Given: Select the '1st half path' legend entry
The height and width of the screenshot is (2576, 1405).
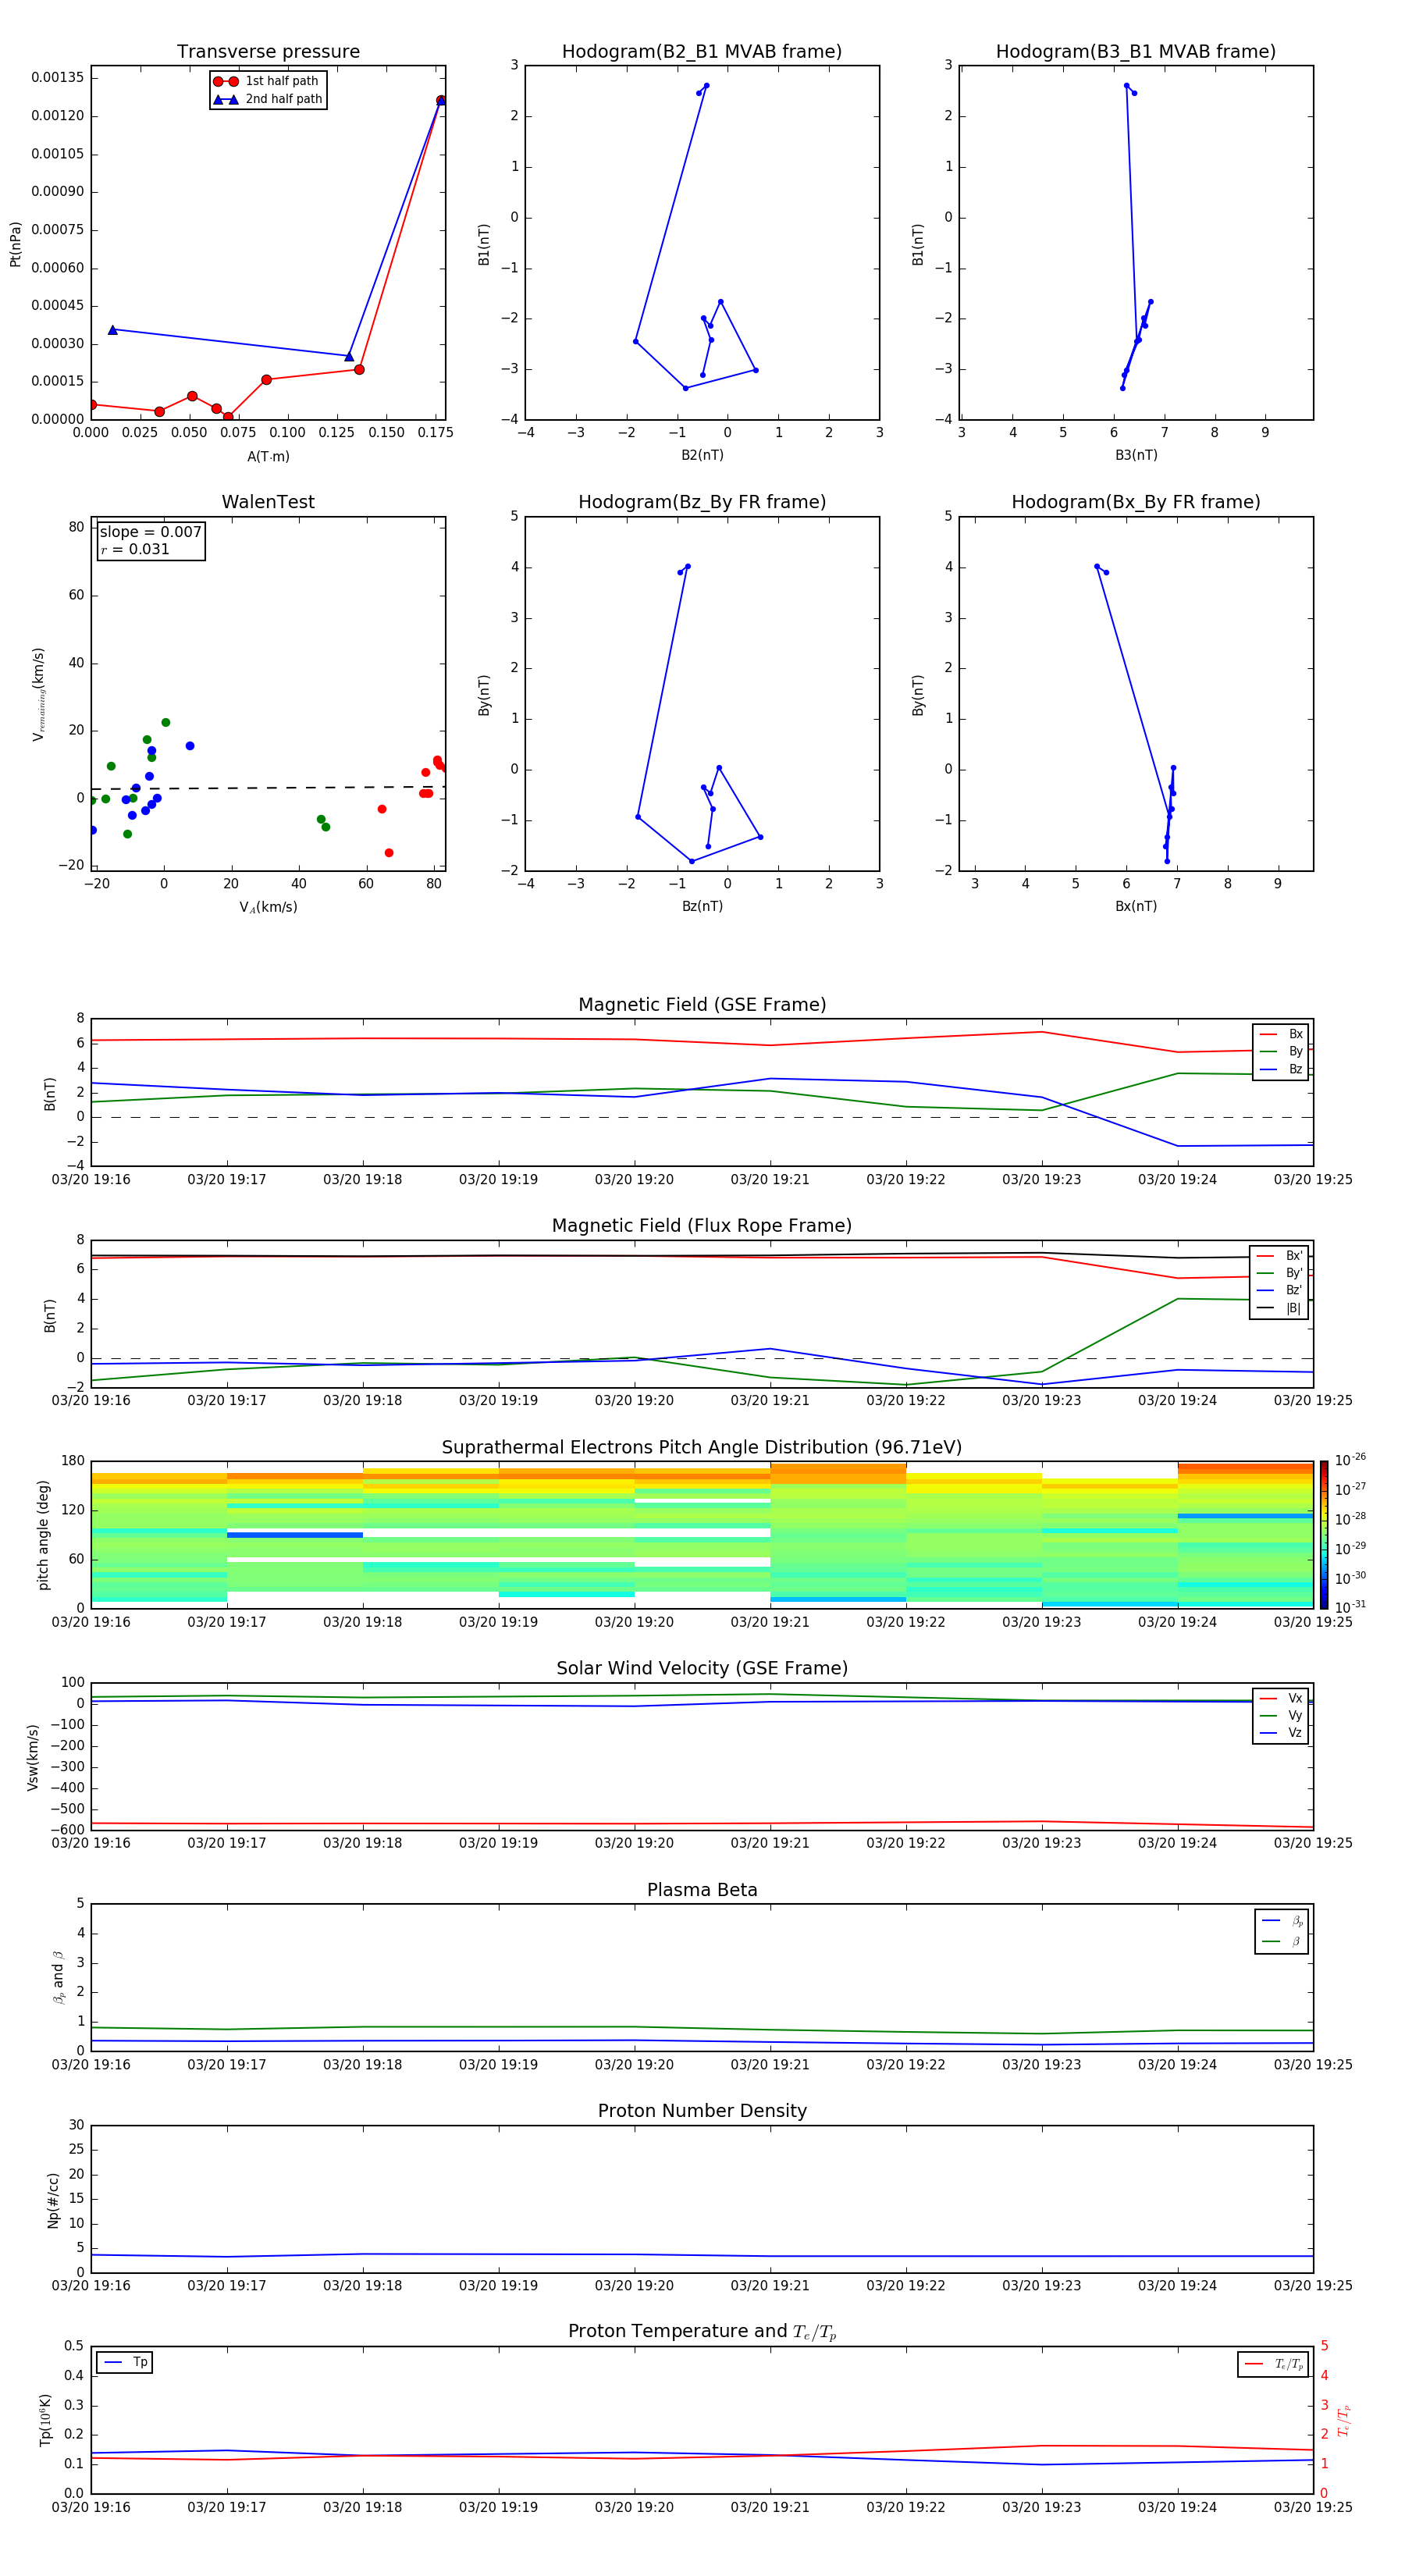Looking at the screenshot, I should pos(267,81).
